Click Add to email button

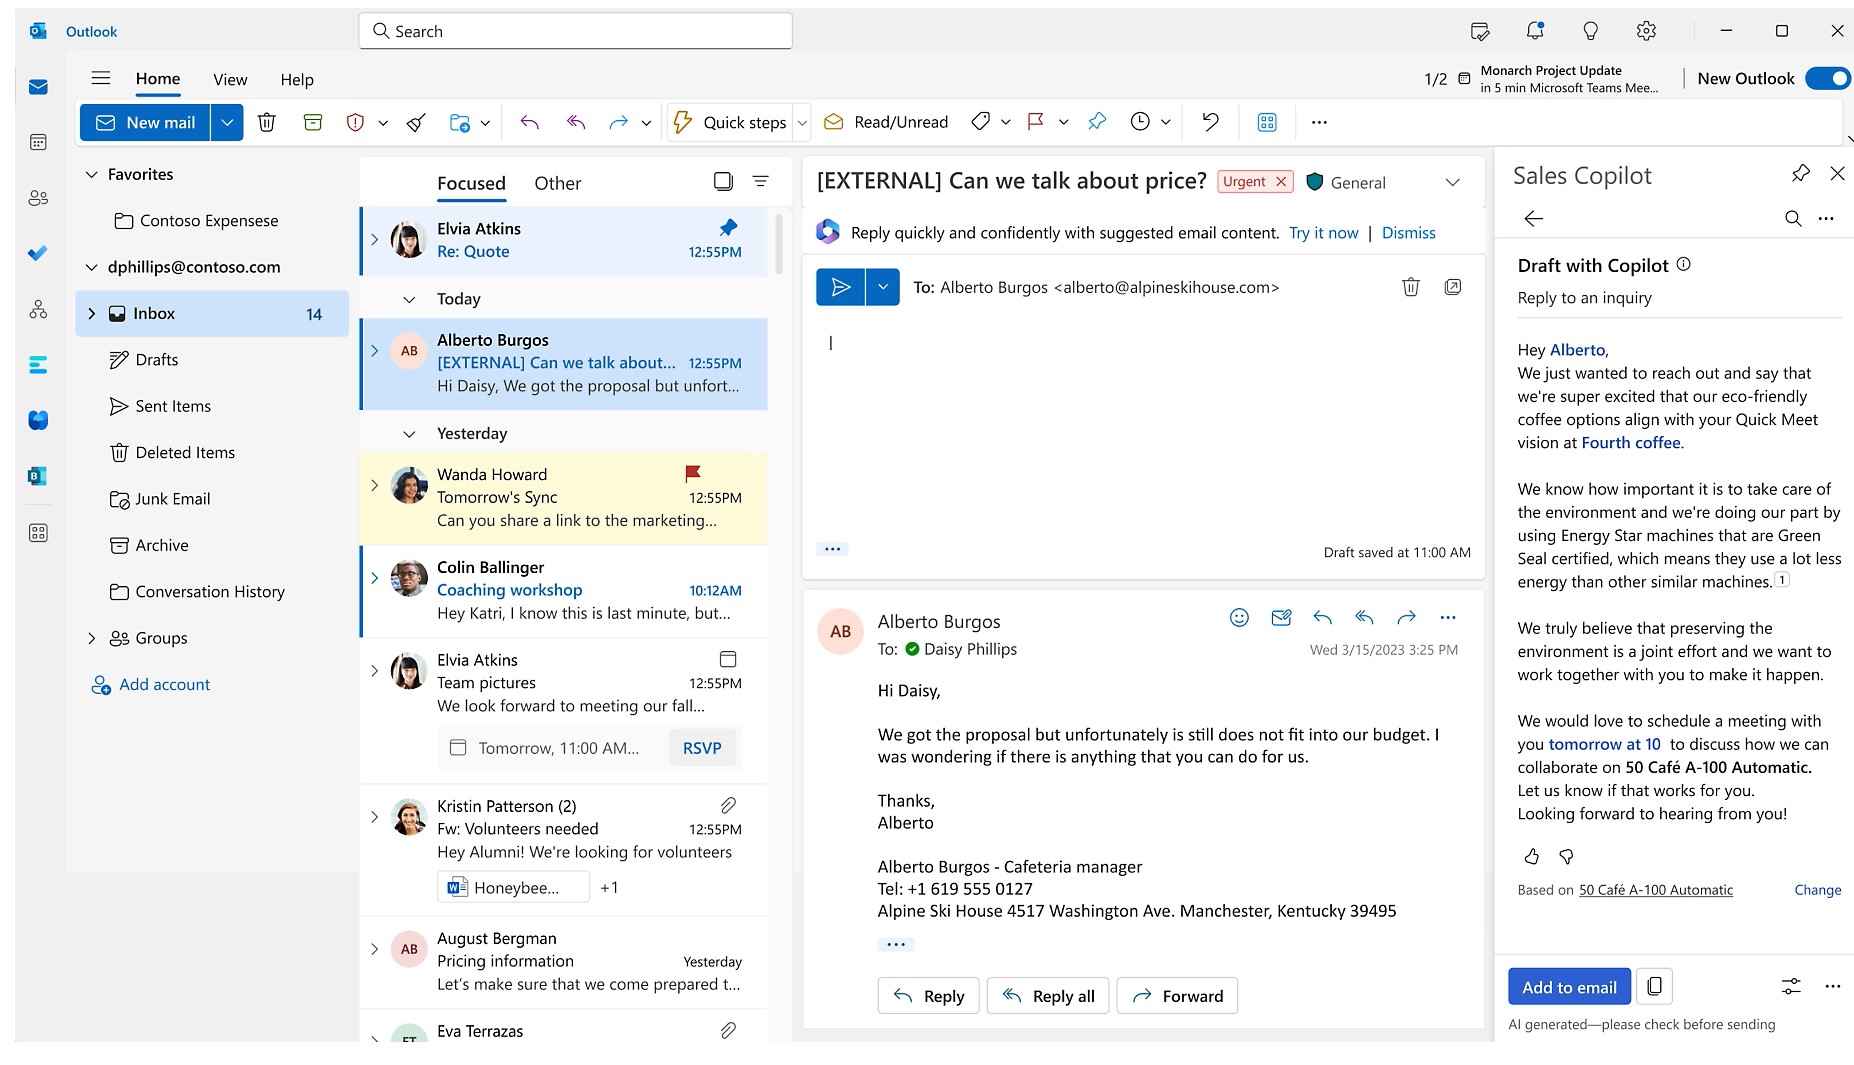pos(1569,986)
